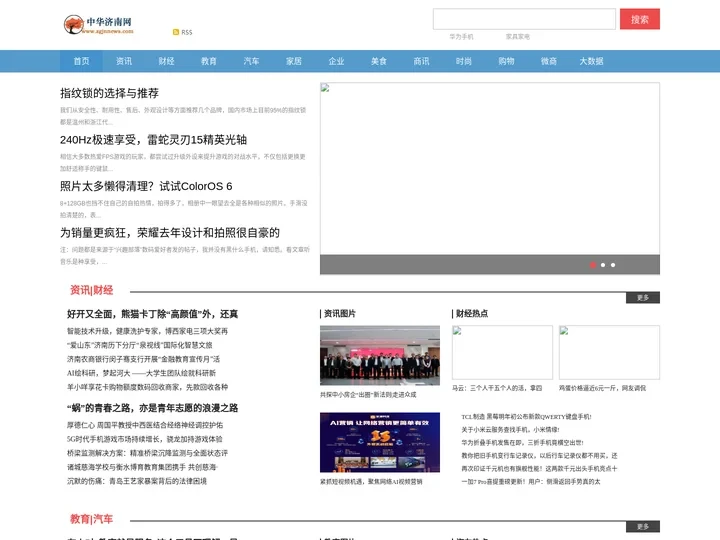Open headline 240Hz极速享受，雷蛇灵刃15精英光轴
Viewport: 720px width, 540px height.
pos(153,140)
